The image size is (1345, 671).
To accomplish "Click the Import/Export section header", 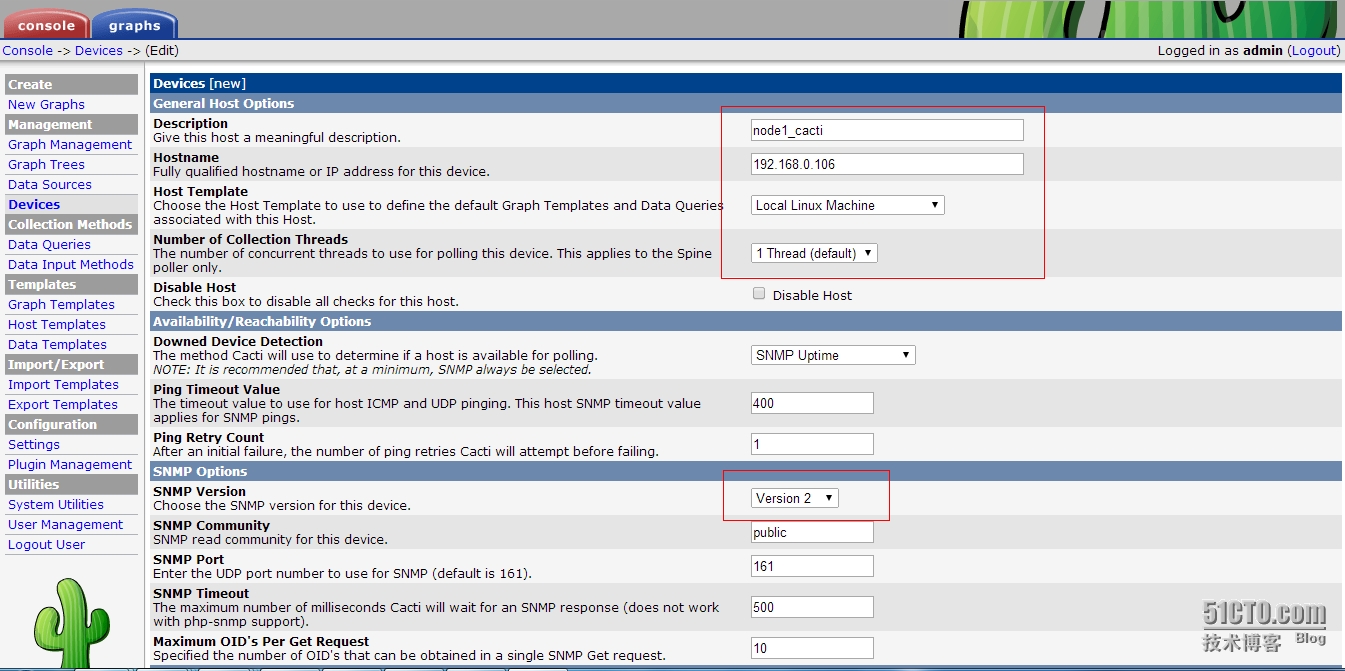I will [x=71, y=364].
